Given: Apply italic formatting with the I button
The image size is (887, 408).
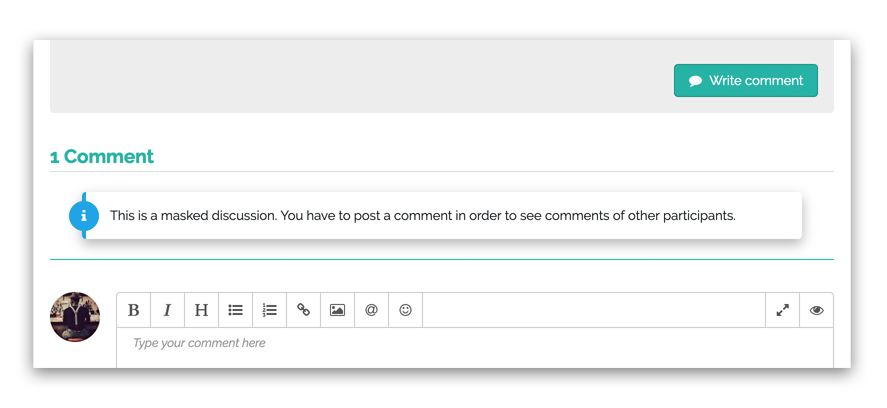Looking at the screenshot, I should [x=167, y=310].
